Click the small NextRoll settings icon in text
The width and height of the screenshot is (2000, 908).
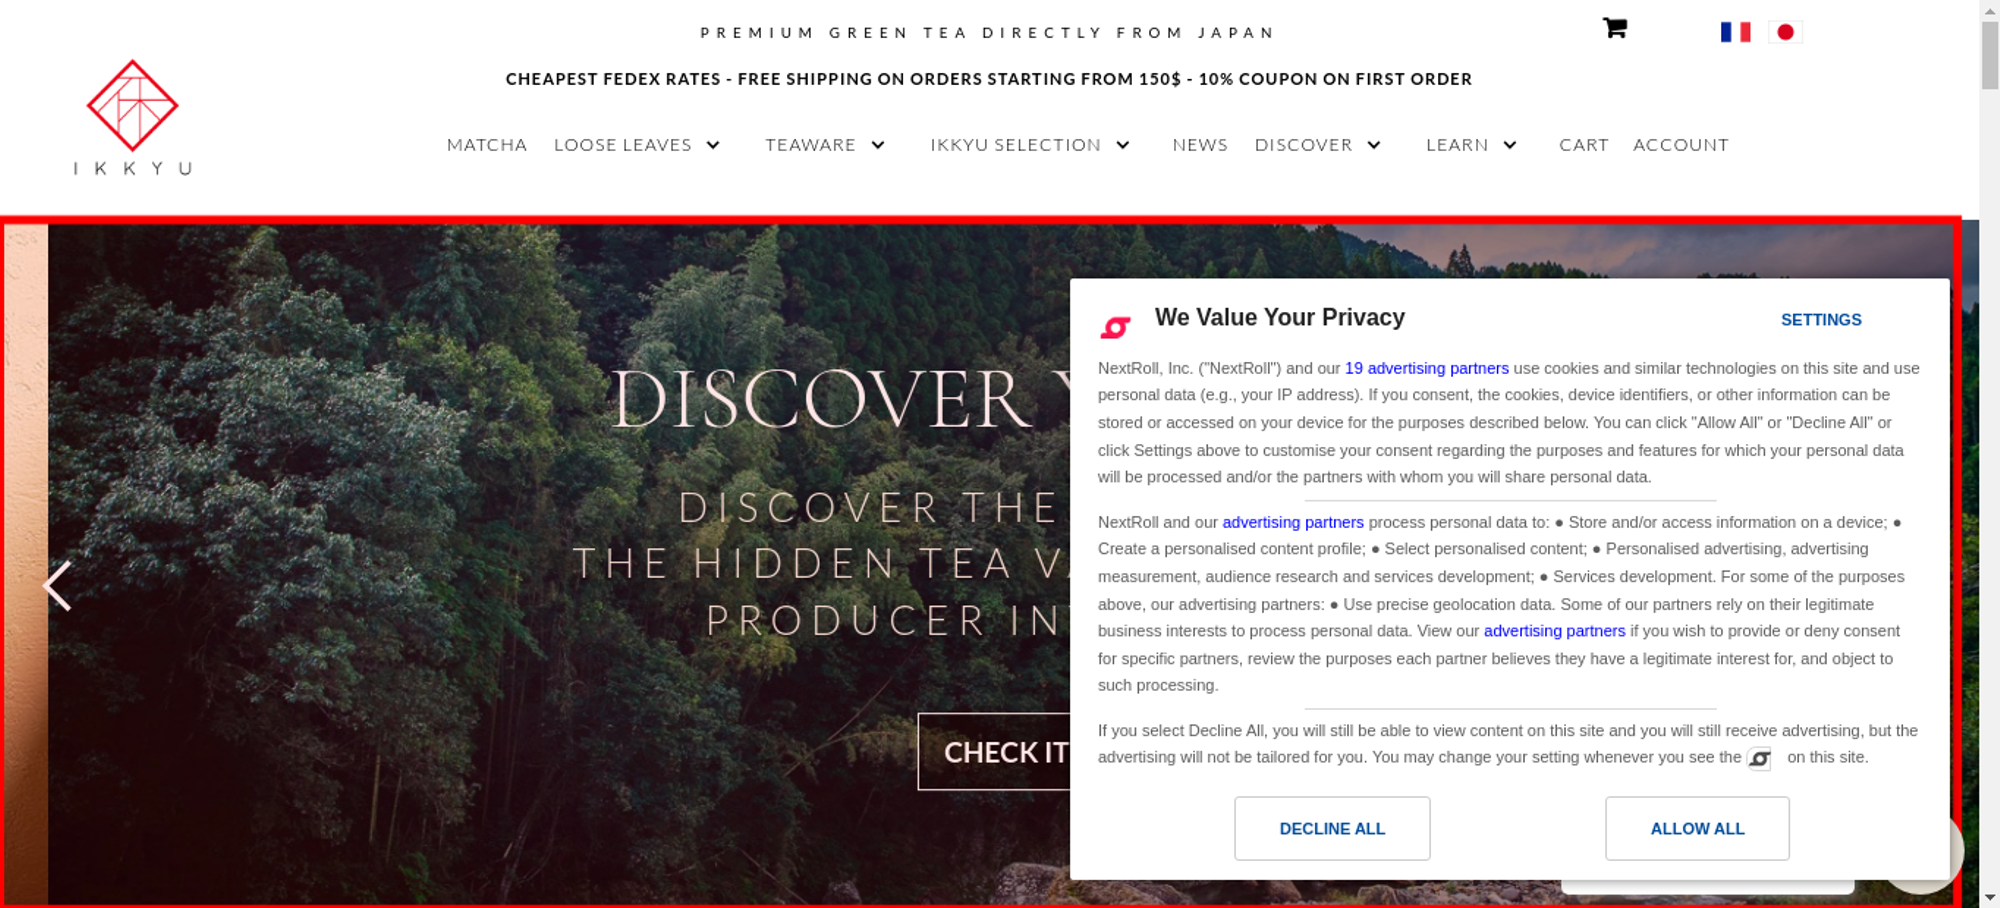tap(1759, 758)
